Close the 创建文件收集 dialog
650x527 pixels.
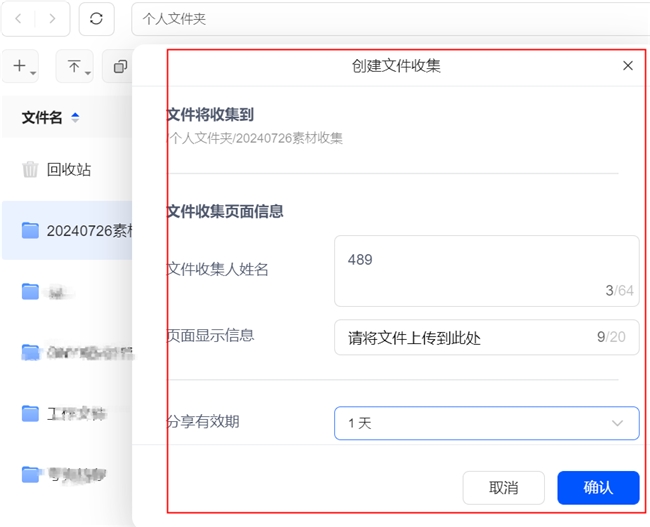pos(628,66)
